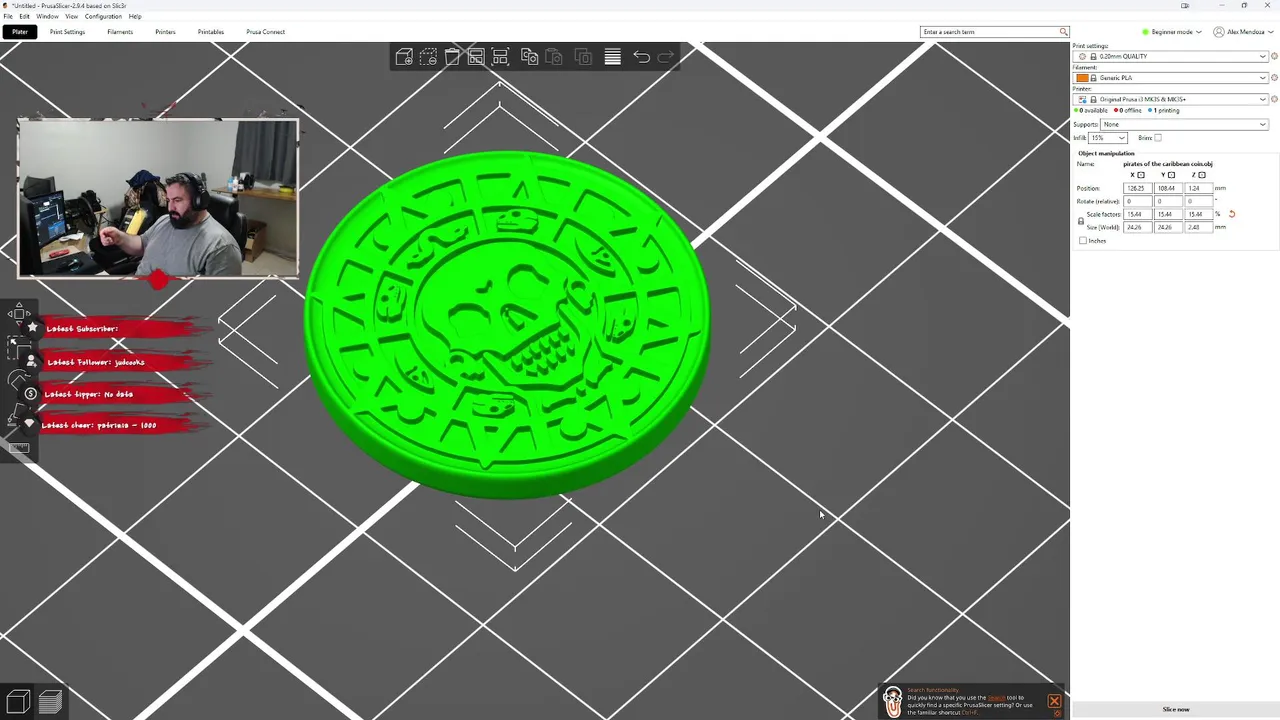Click the Add object toolbar icon
This screenshot has height=720, width=1280.
[x=404, y=57]
